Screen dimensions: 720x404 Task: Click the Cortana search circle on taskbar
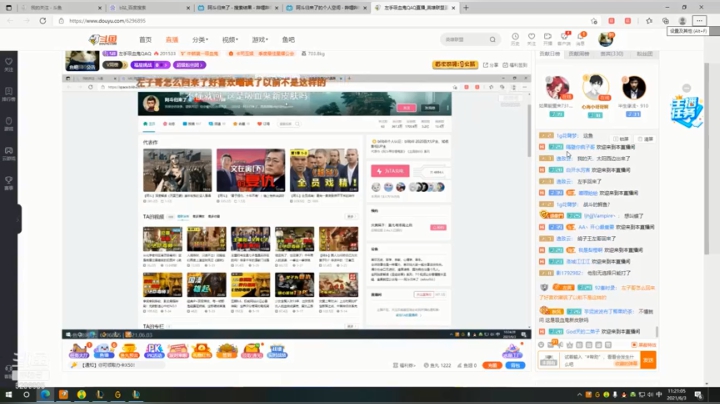click(x=27, y=395)
